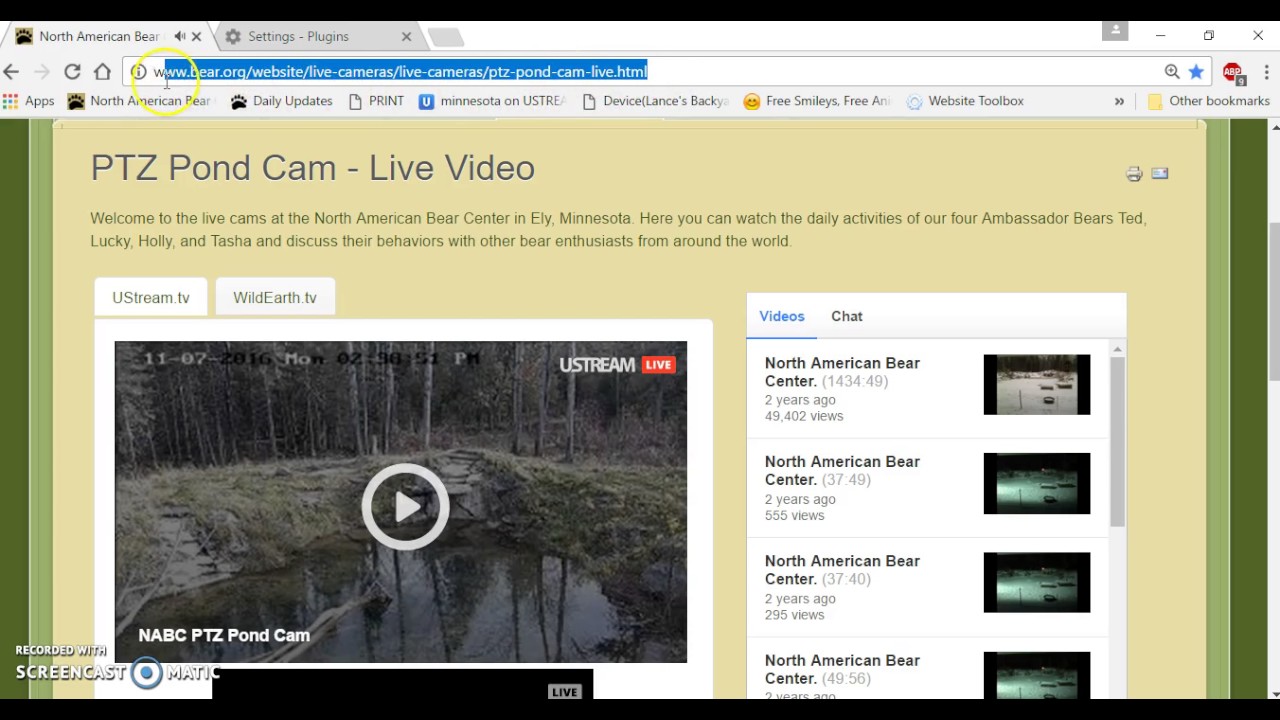Close the North American Bear tab
Screen dimensions: 1280x720
pyautogui.click(x=196, y=36)
